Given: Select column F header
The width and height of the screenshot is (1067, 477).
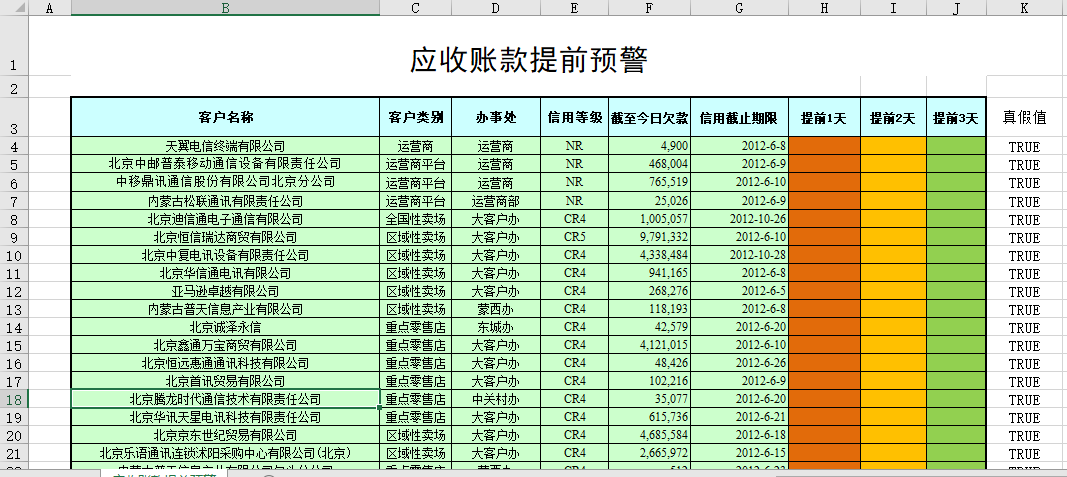Looking at the screenshot, I should 649,8.
